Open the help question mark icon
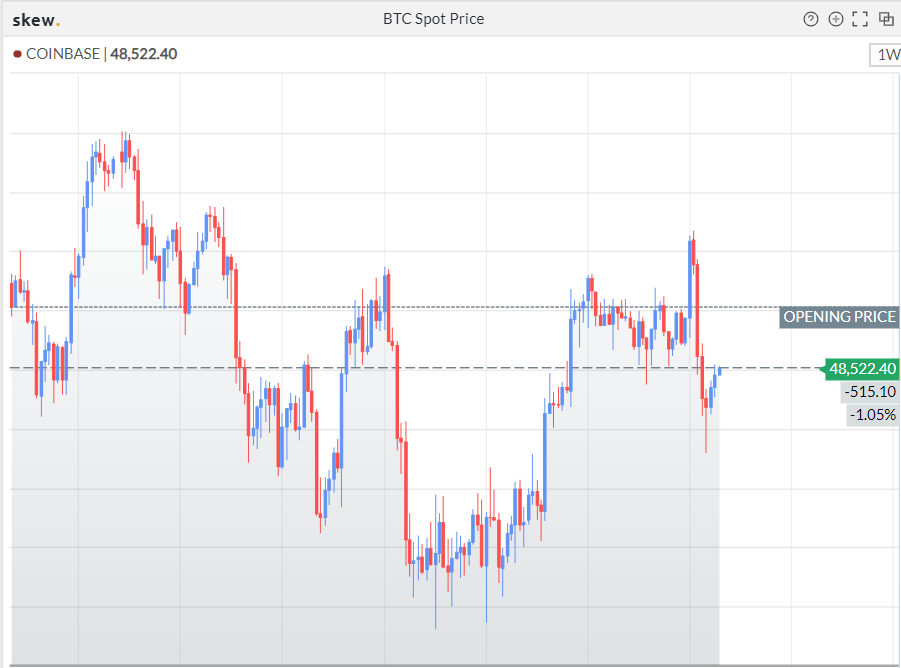Viewport: 901px width, 668px height. point(811,19)
